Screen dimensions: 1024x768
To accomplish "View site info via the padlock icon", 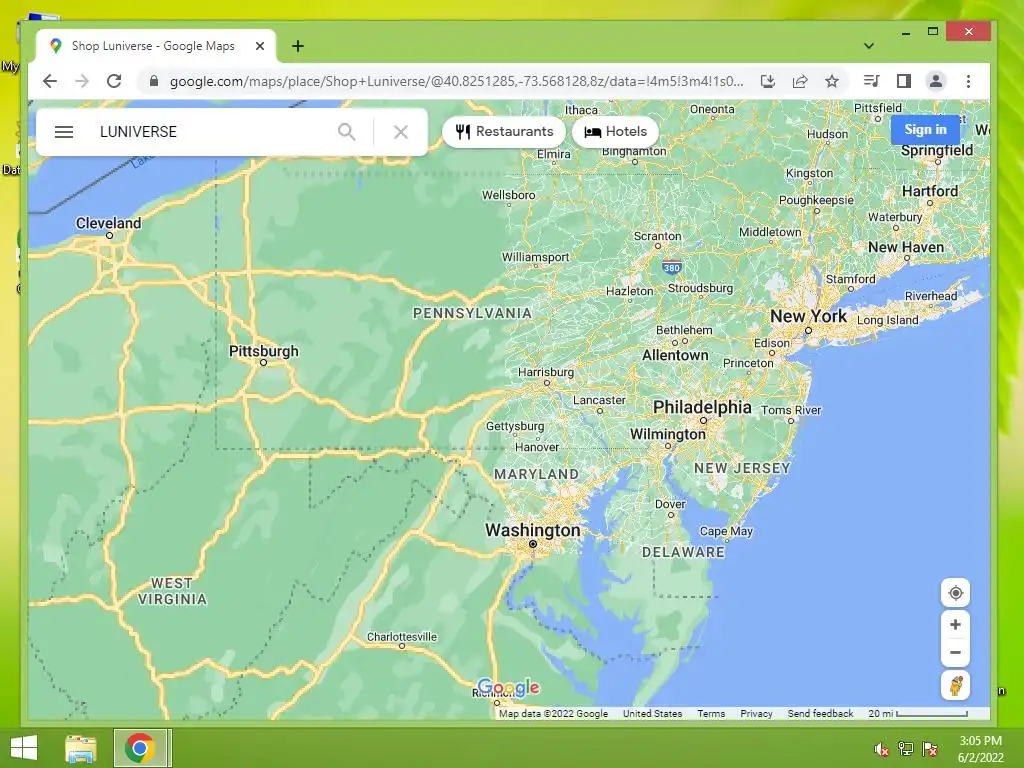I will 154,81.
